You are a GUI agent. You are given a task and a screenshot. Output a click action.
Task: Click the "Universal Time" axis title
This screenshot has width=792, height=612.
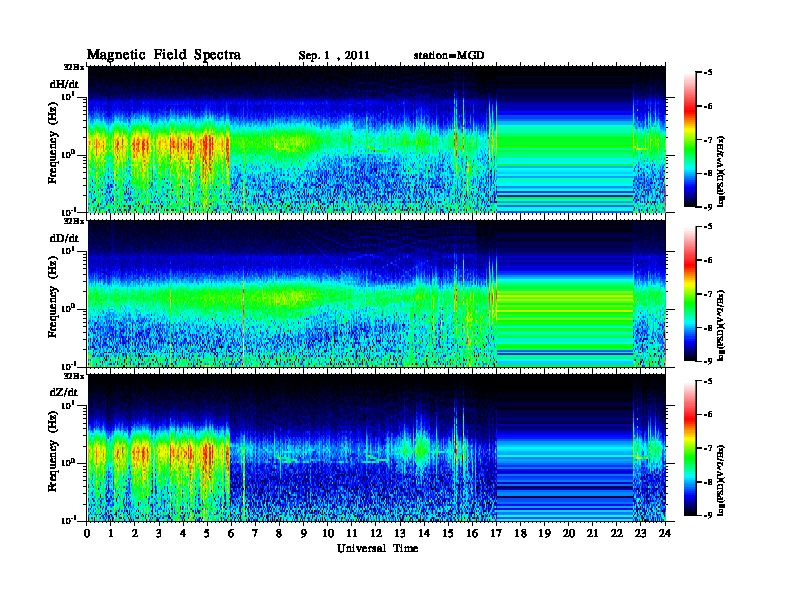[377, 548]
